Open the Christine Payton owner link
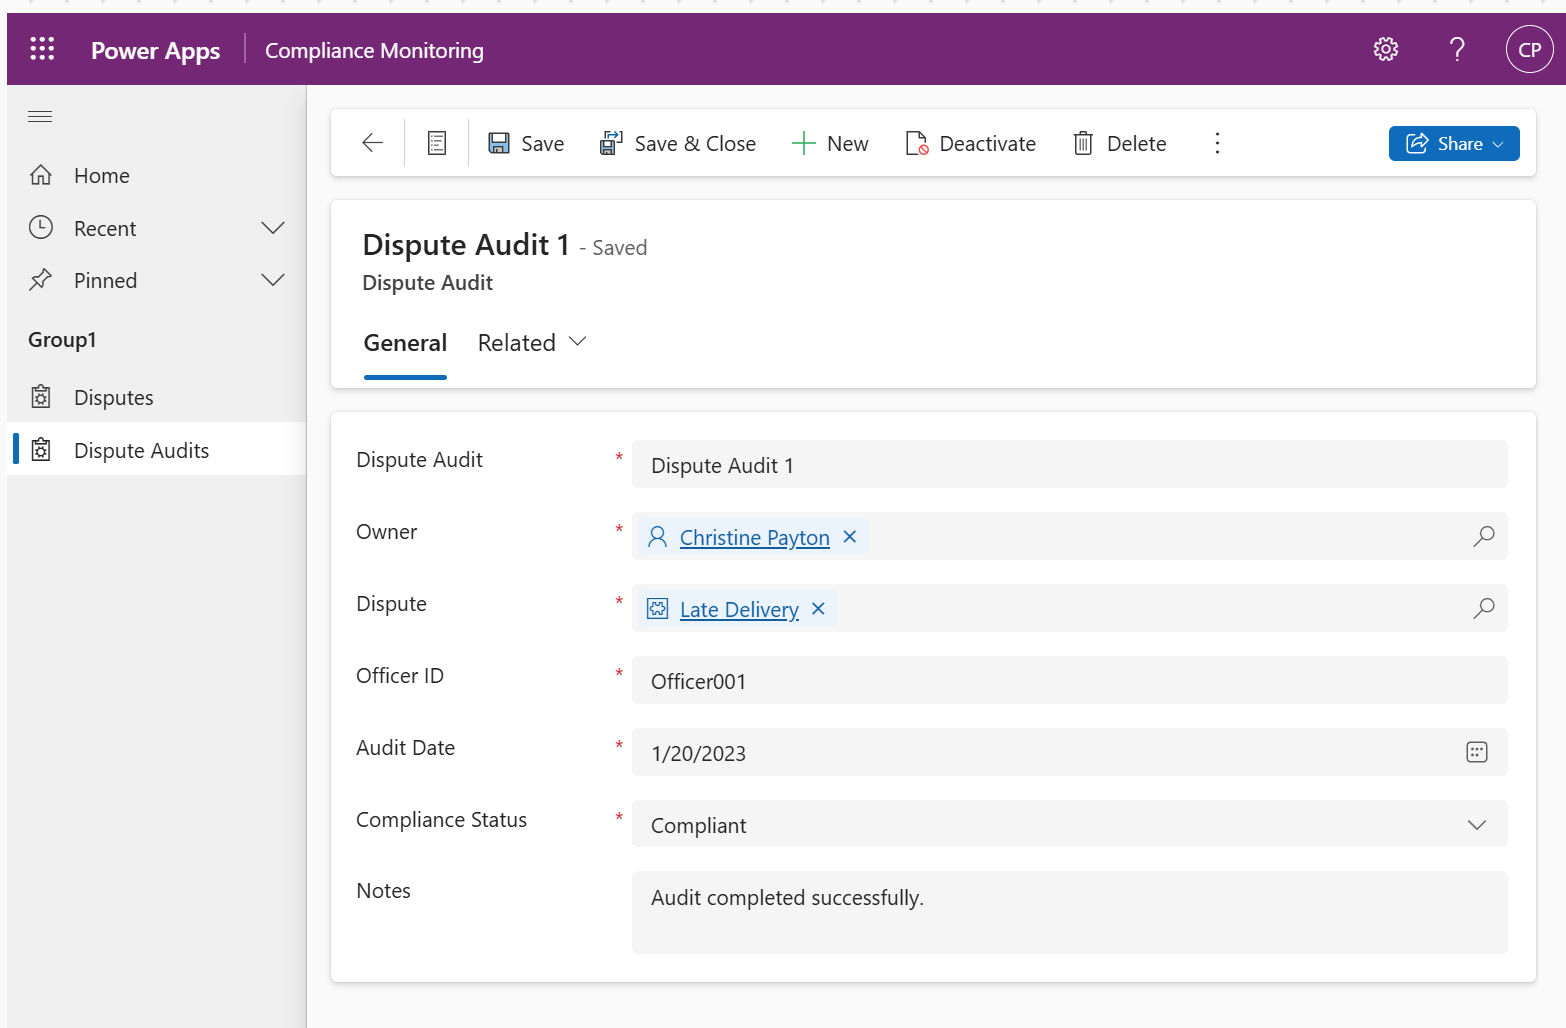 [x=754, y=537]
